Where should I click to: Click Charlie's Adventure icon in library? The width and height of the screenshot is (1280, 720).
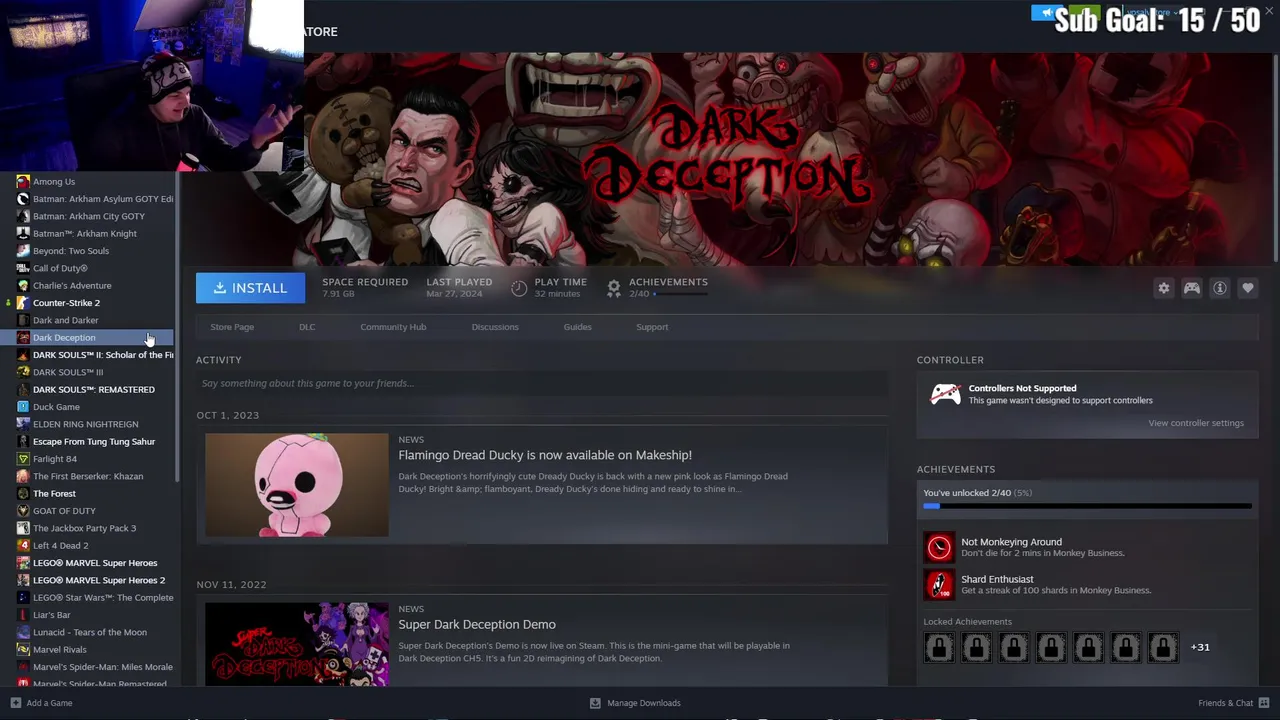23,286
